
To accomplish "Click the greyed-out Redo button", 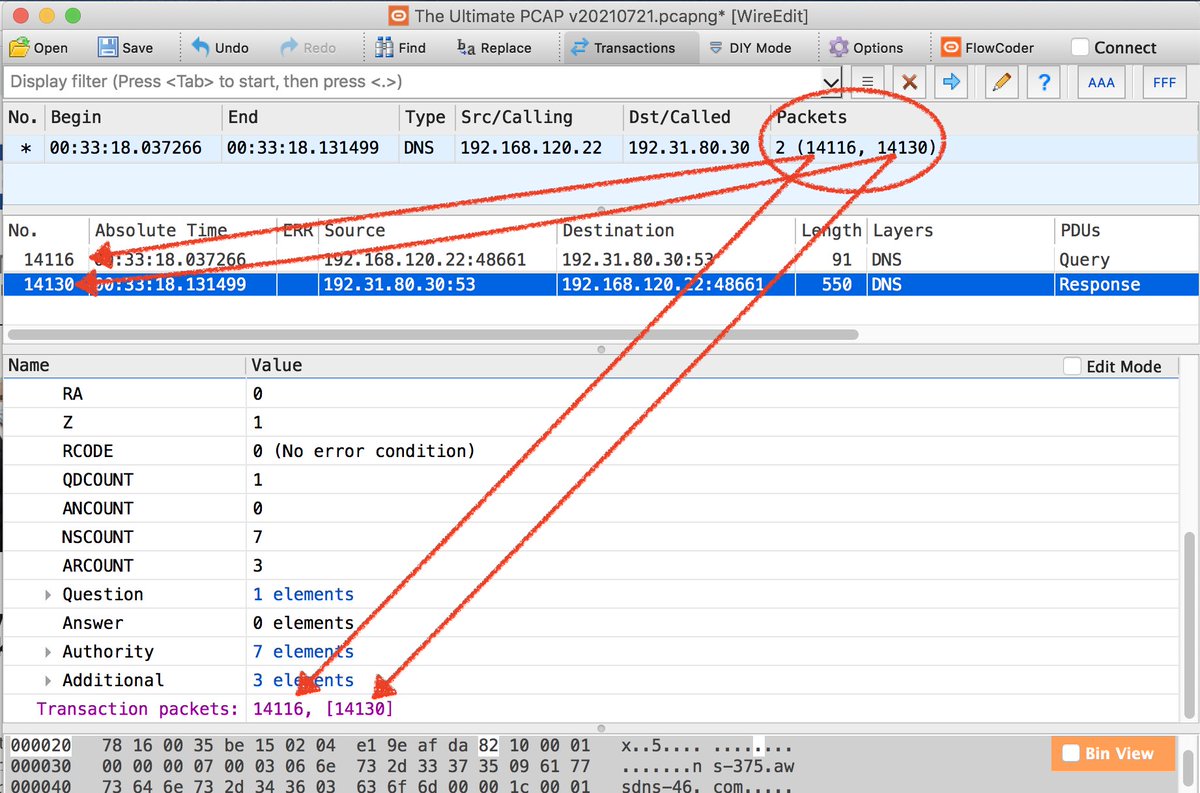I will [307, 47].
